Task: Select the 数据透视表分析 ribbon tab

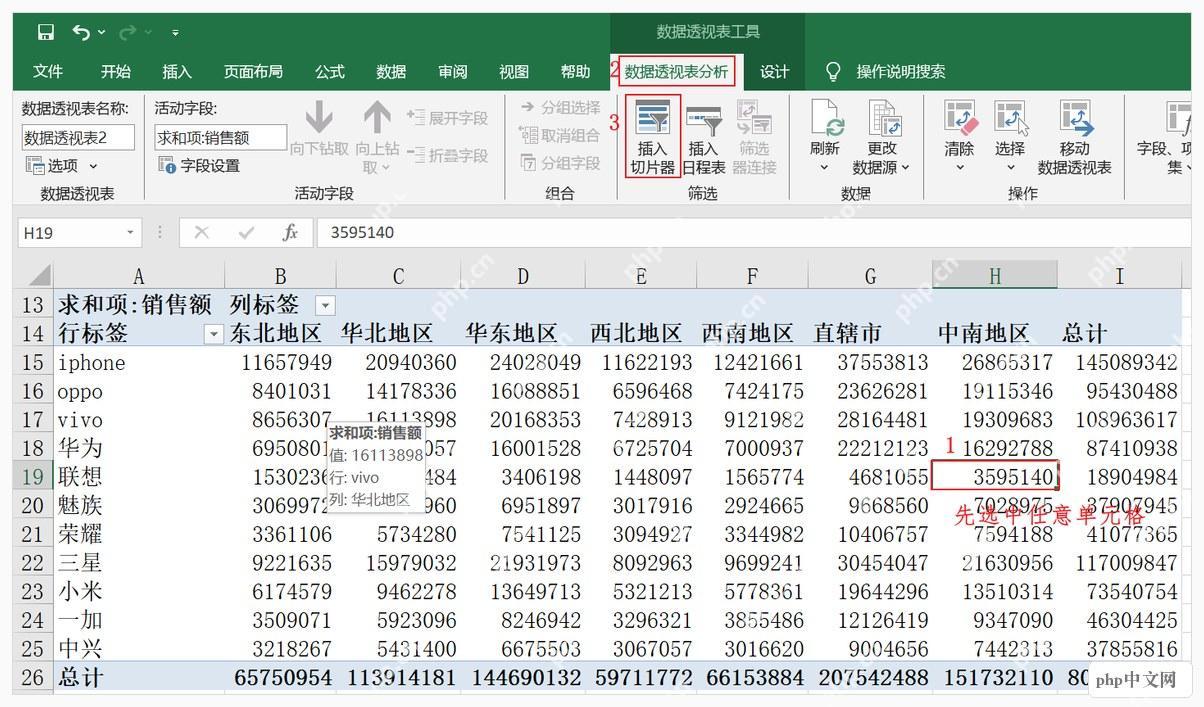Action: click(x=677, y=72)
